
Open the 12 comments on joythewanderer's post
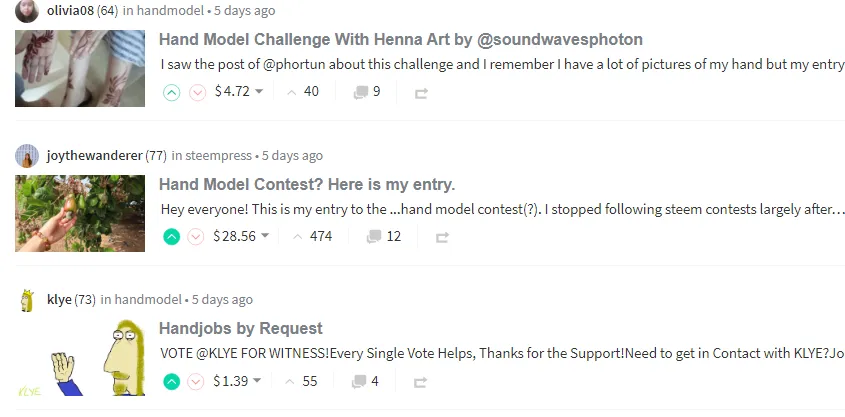point(384,237)
